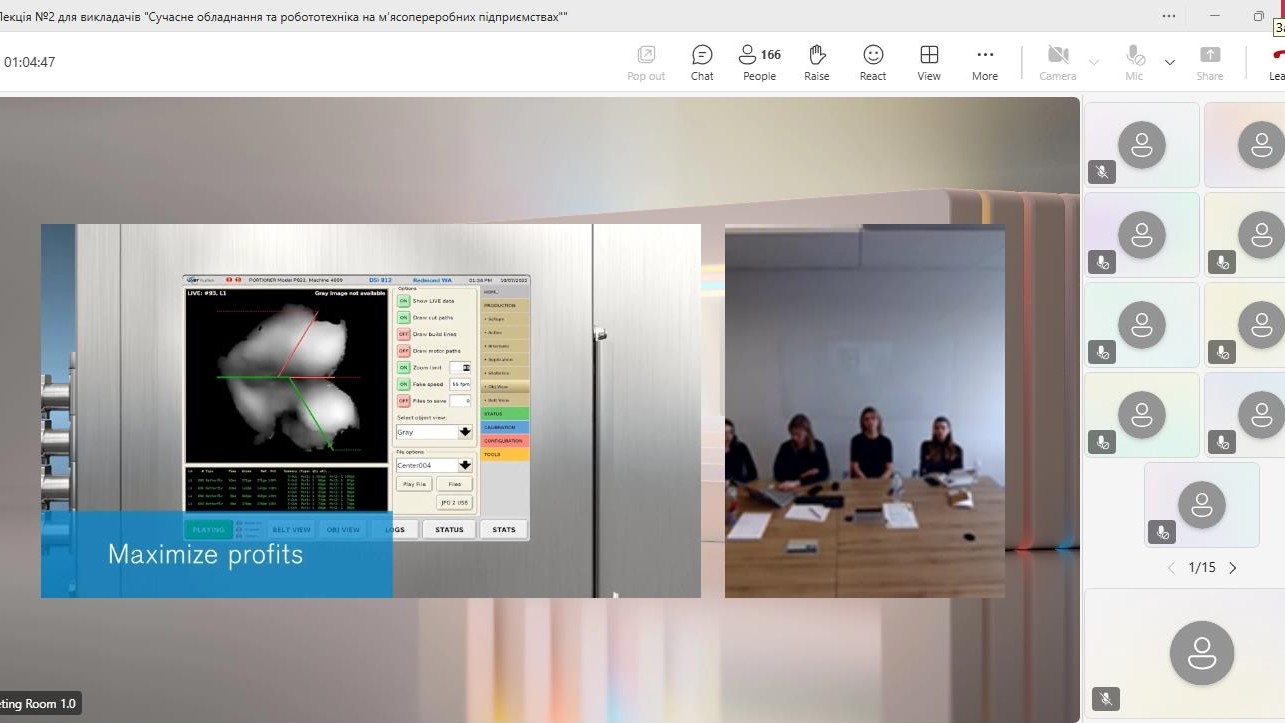Change the meeting View layout
Image resolution: width=1285 pixels, height=723 pixels.
pyautogui.click(x=929, y=62)
